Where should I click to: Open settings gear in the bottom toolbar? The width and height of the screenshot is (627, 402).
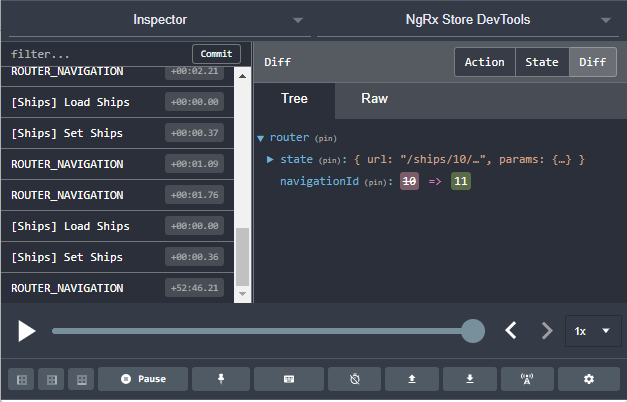(x=589, y=379)
